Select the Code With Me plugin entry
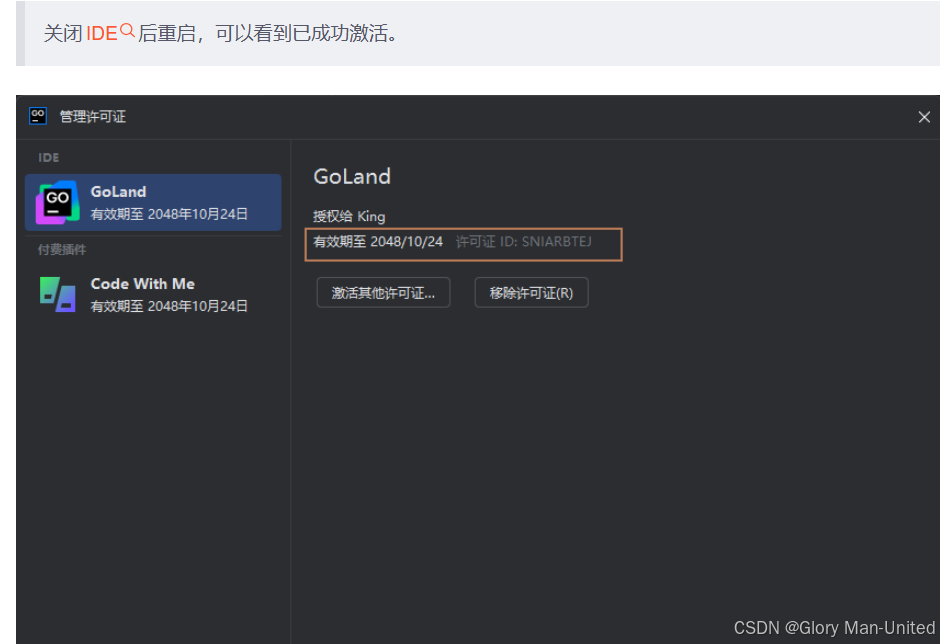This screenshot has width=940, height=644. click(x=153, y=294)
